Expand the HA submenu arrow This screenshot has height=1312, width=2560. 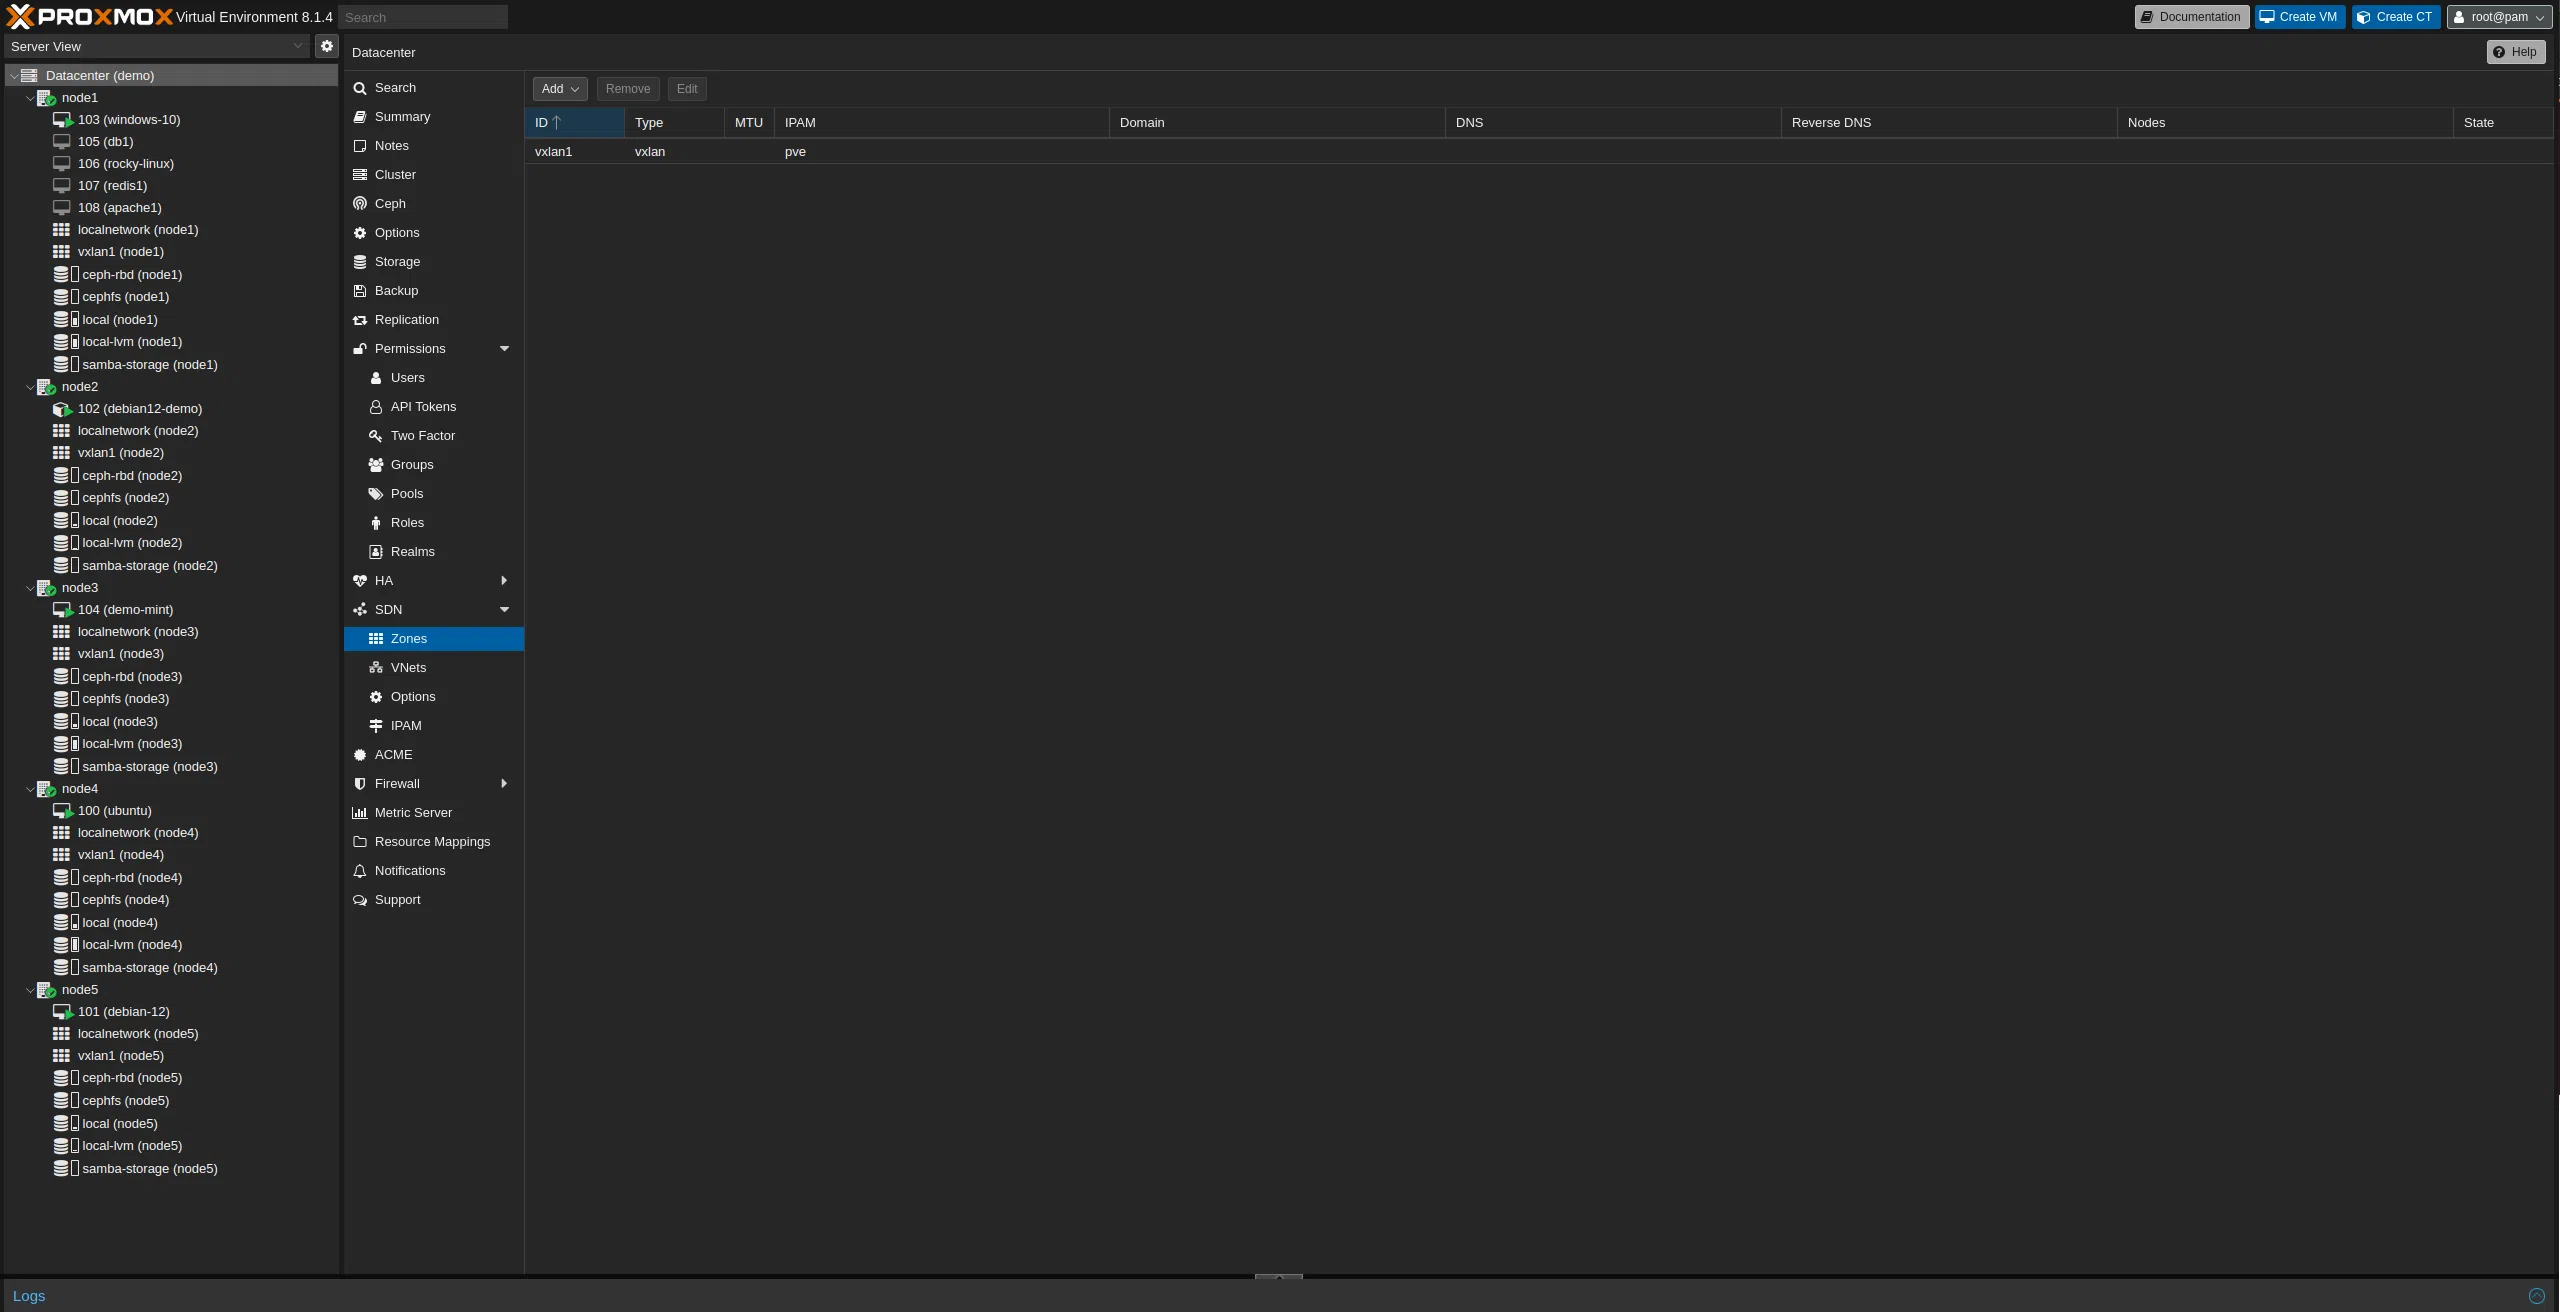click(504, 581)
